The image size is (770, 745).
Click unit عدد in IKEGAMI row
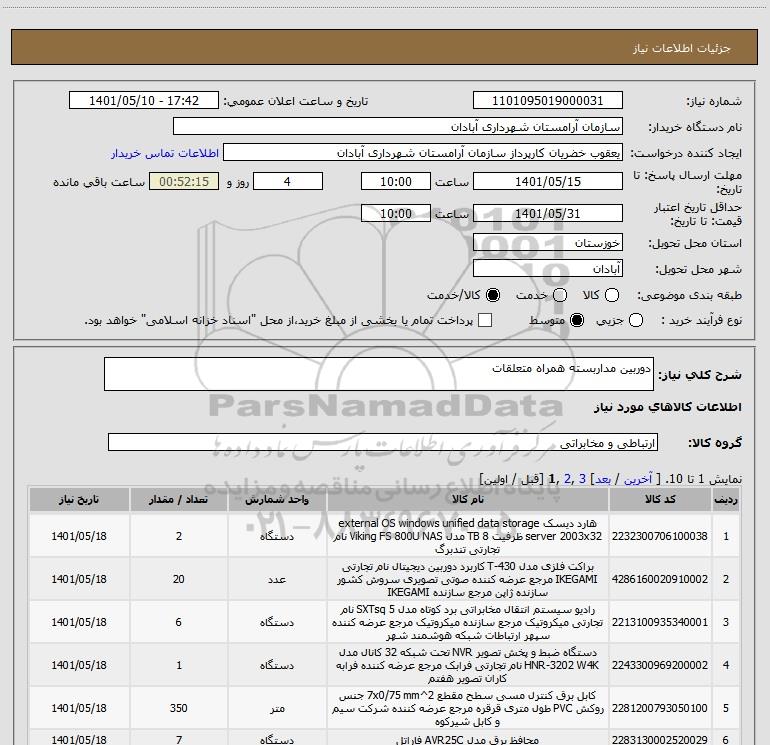point(277,579)
